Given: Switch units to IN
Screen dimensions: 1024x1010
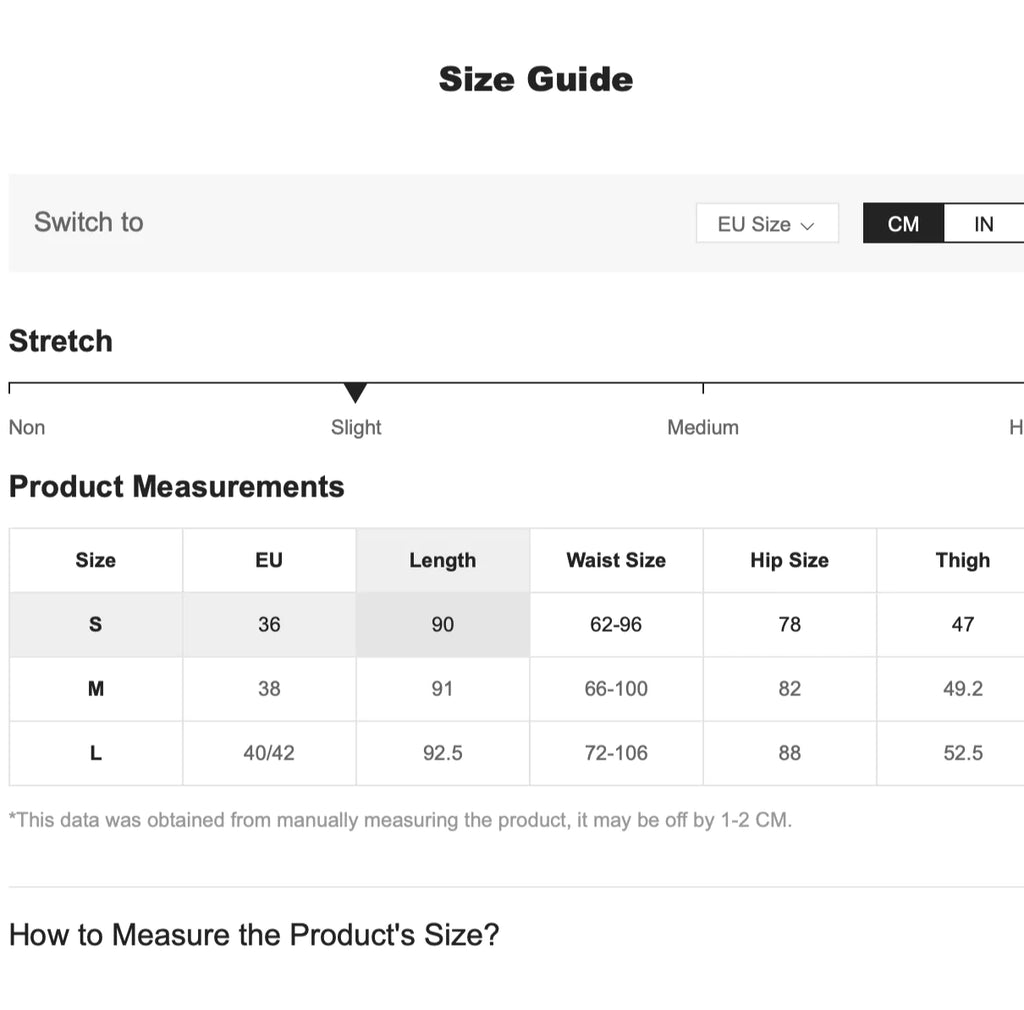Looking at the screenshot, I should (983, 224).
